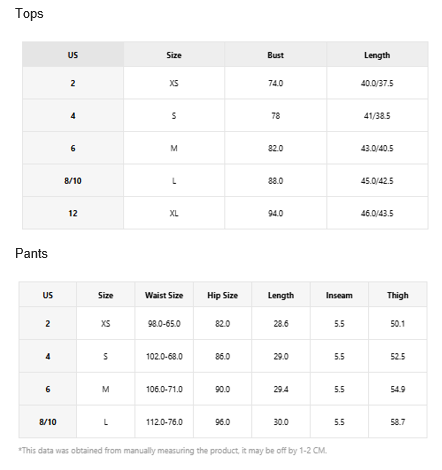442x470 pixels.
Task: Select the Waist Size column header
Action: pos(164,295)
